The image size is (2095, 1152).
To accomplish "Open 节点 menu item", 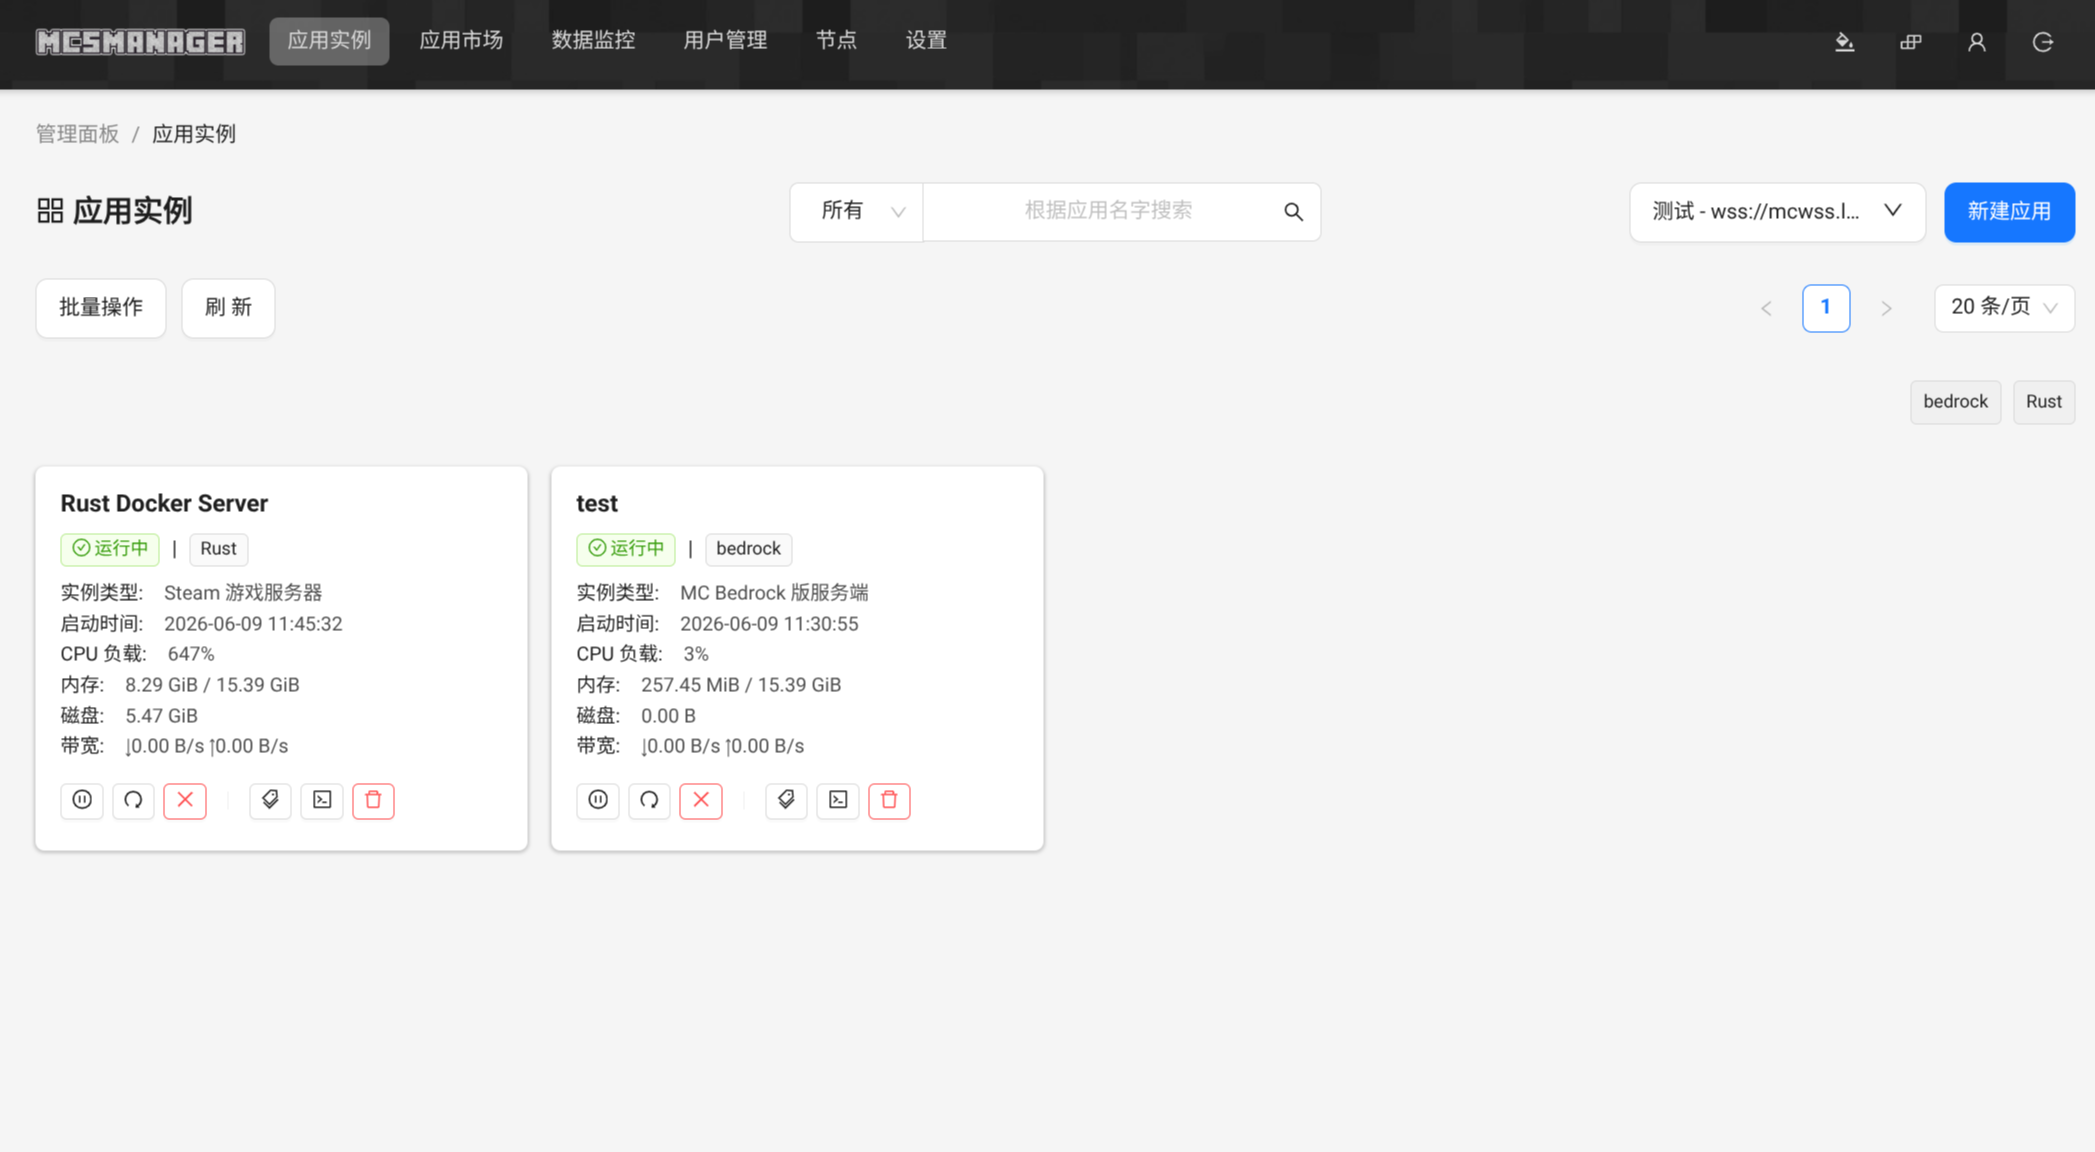I will tap(836, 41).
